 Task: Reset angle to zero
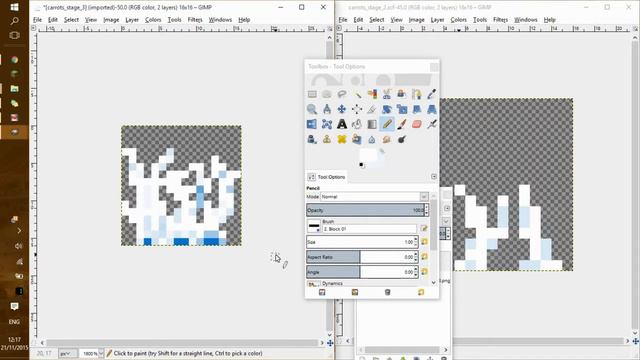tap(424, 272)
